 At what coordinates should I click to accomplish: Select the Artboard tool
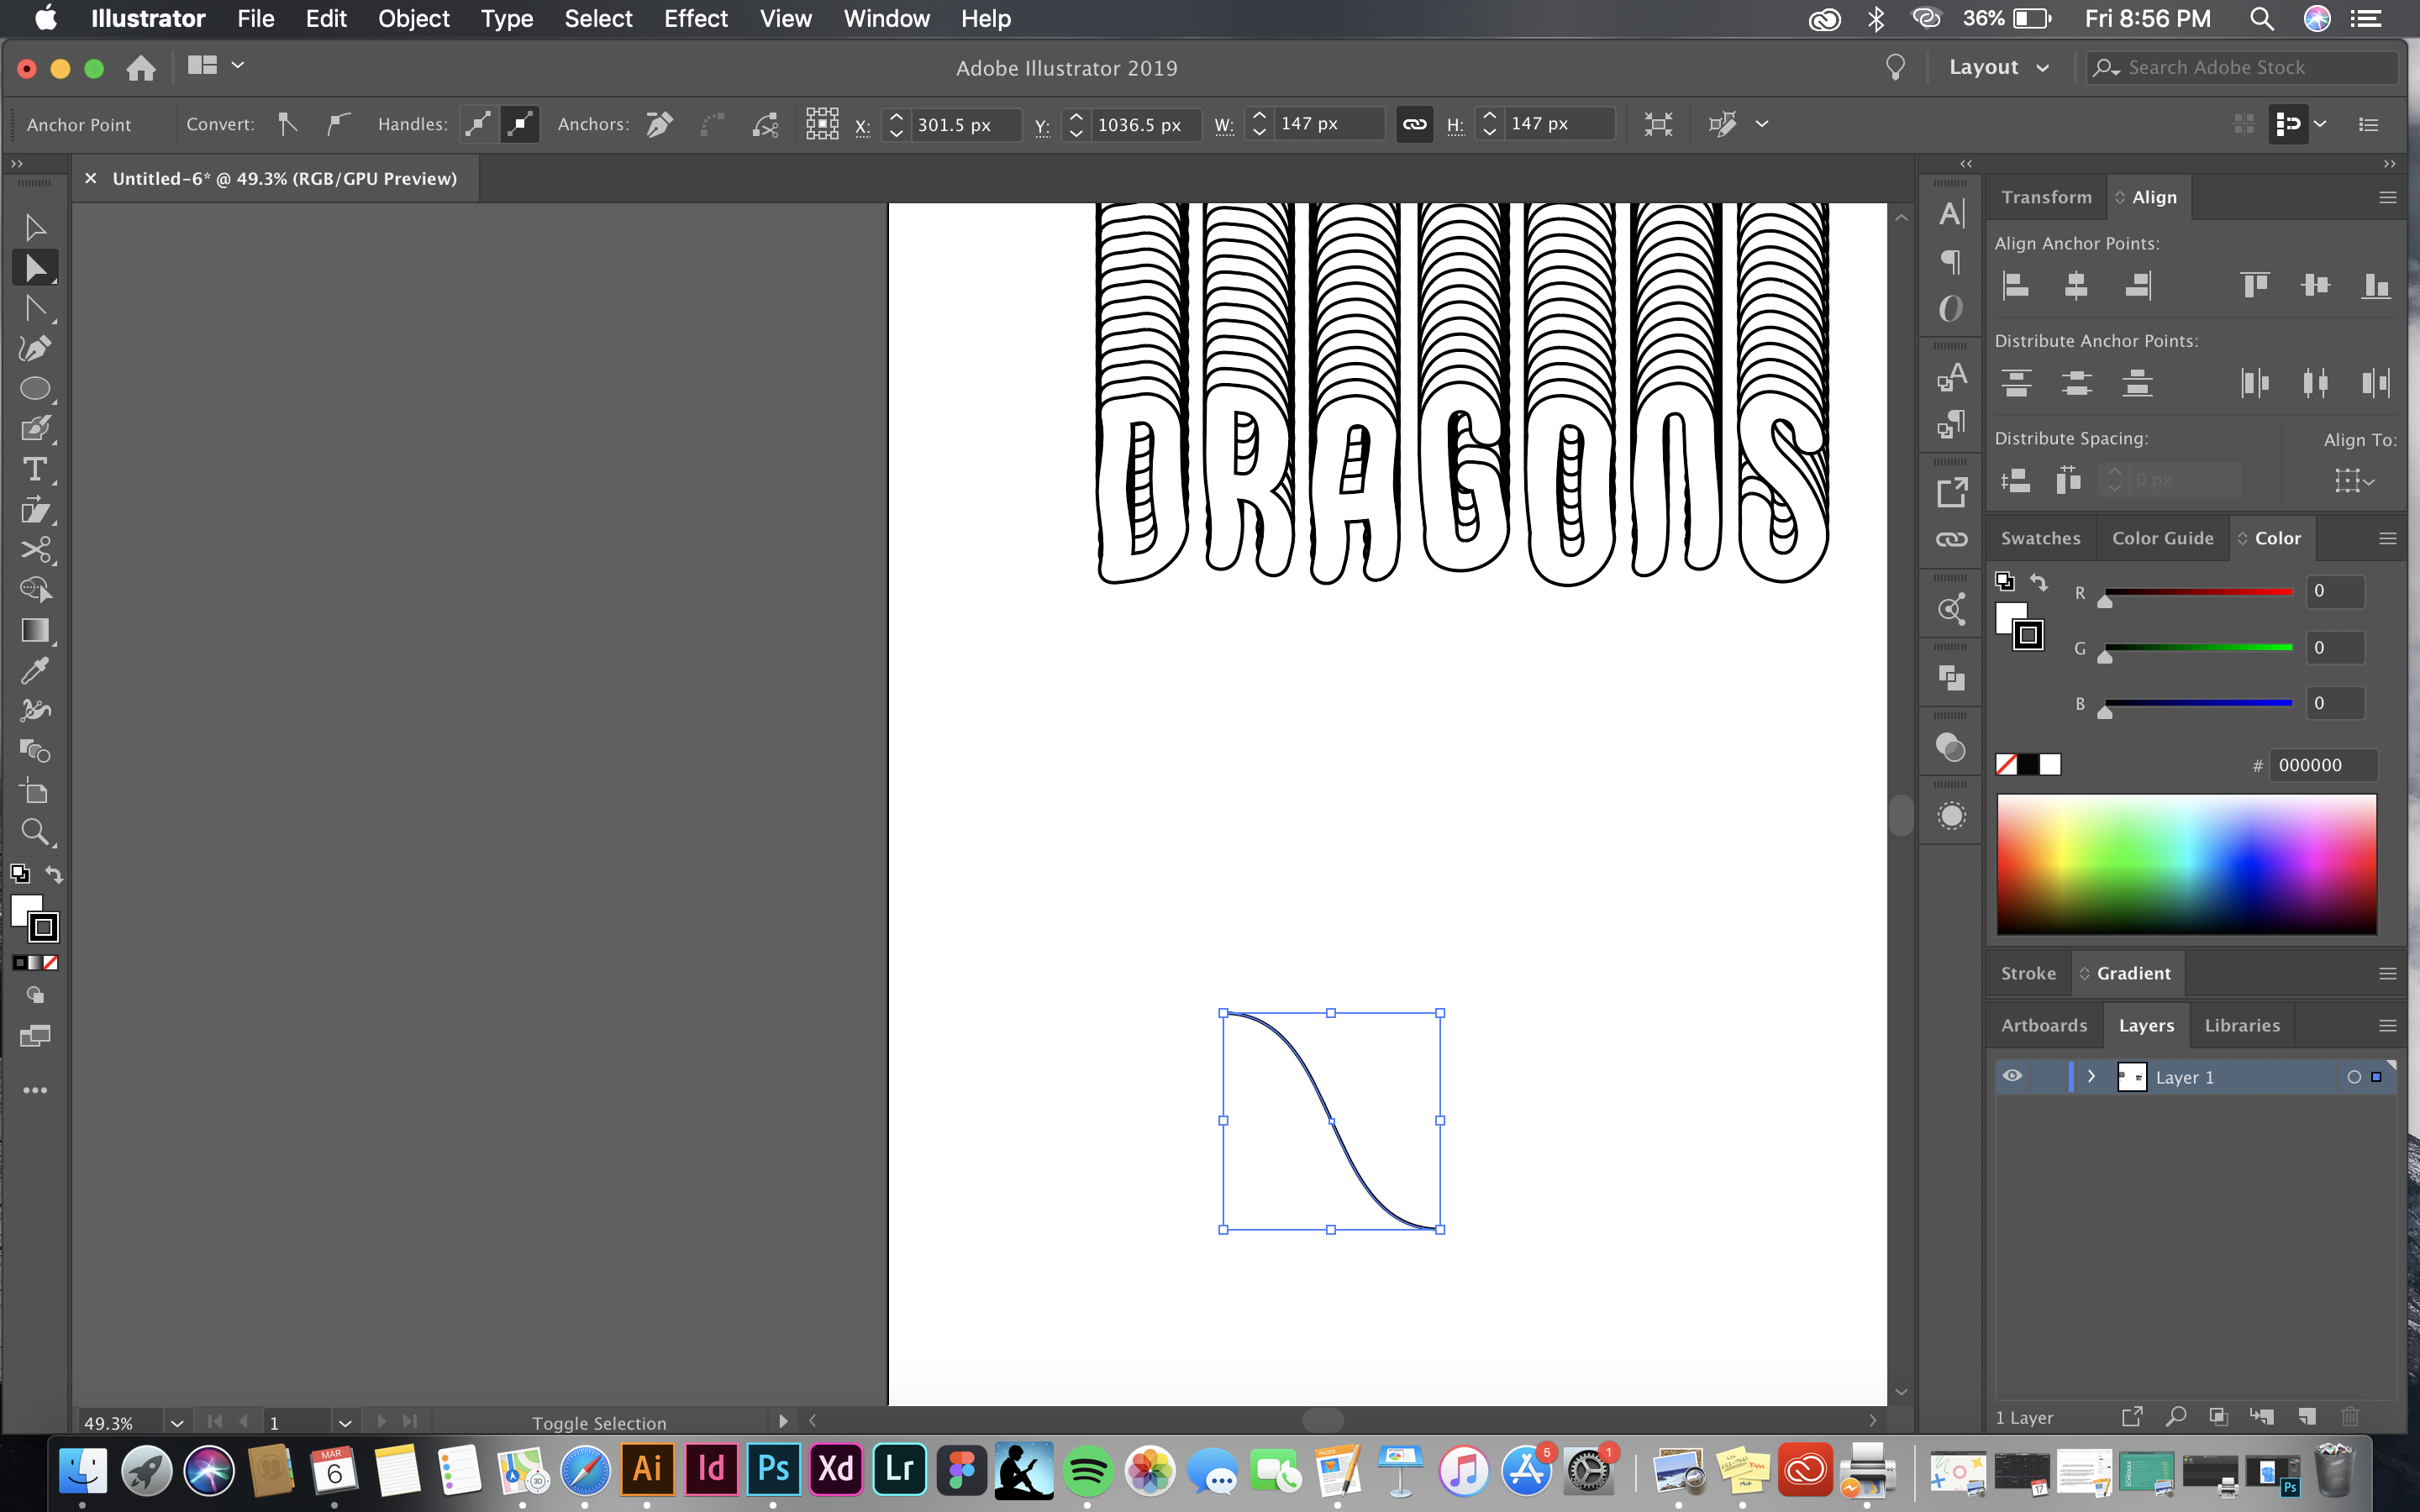(x=35, y=792)
